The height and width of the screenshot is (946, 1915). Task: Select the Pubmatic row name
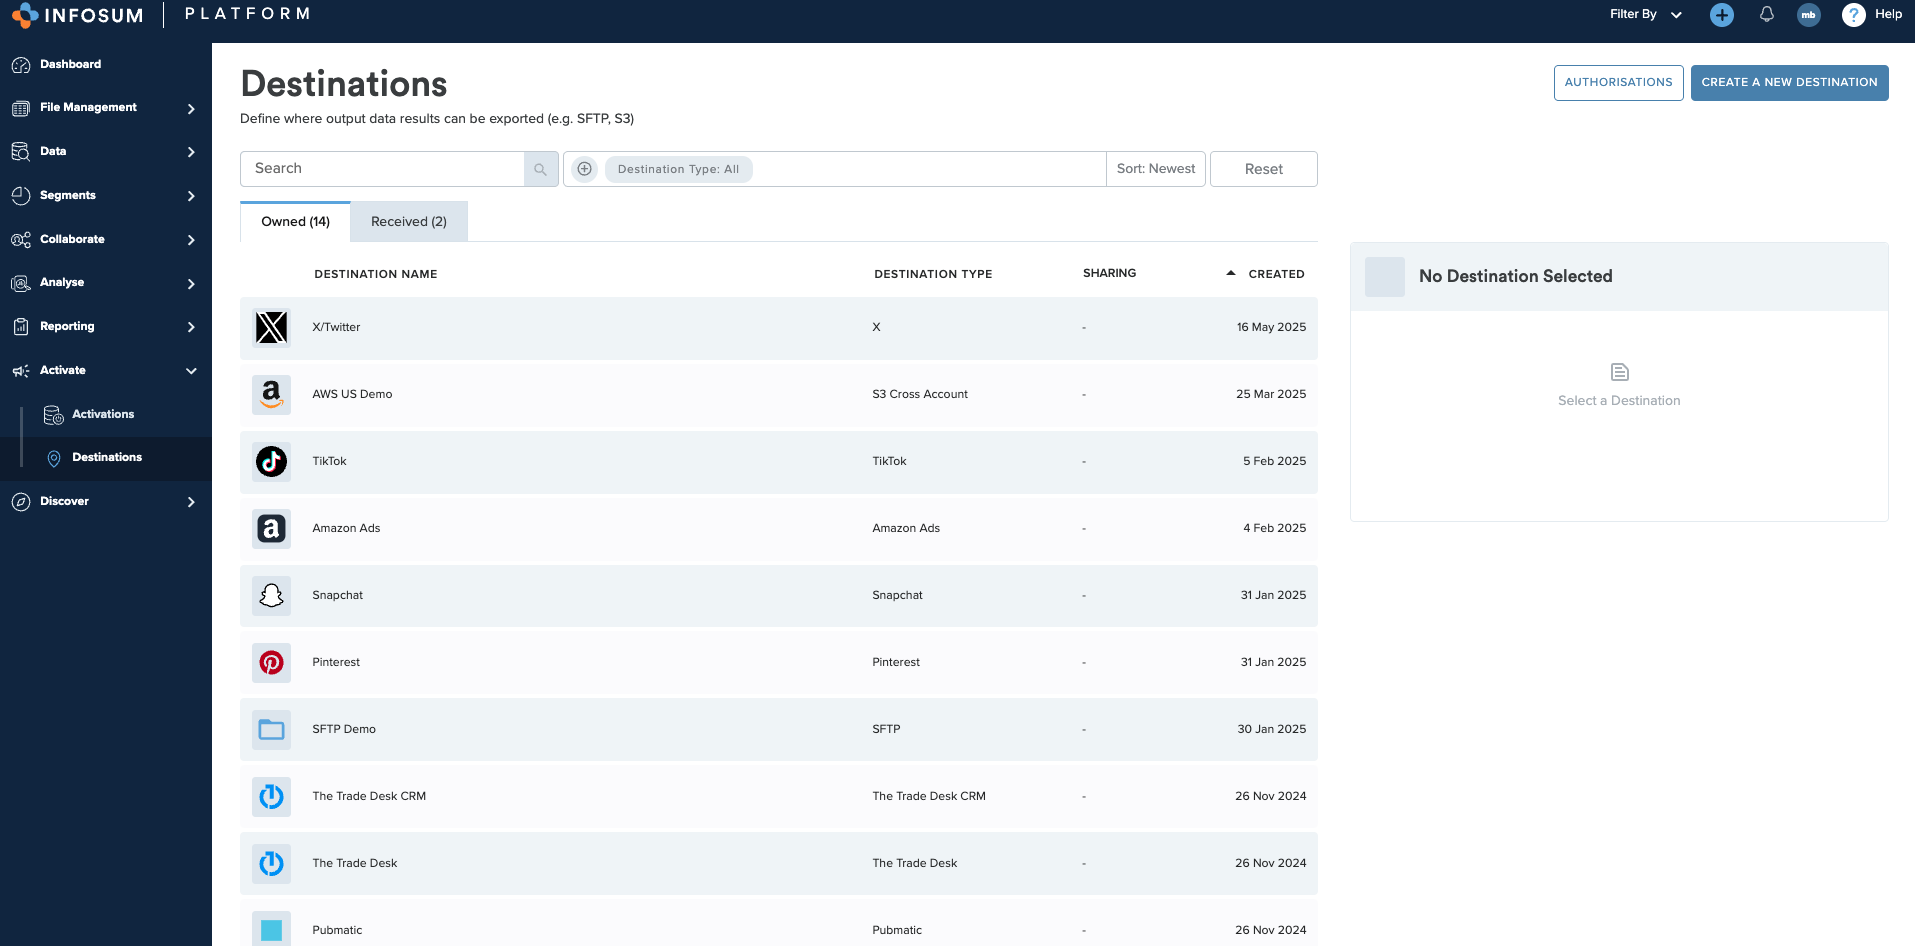coord(337,930)
